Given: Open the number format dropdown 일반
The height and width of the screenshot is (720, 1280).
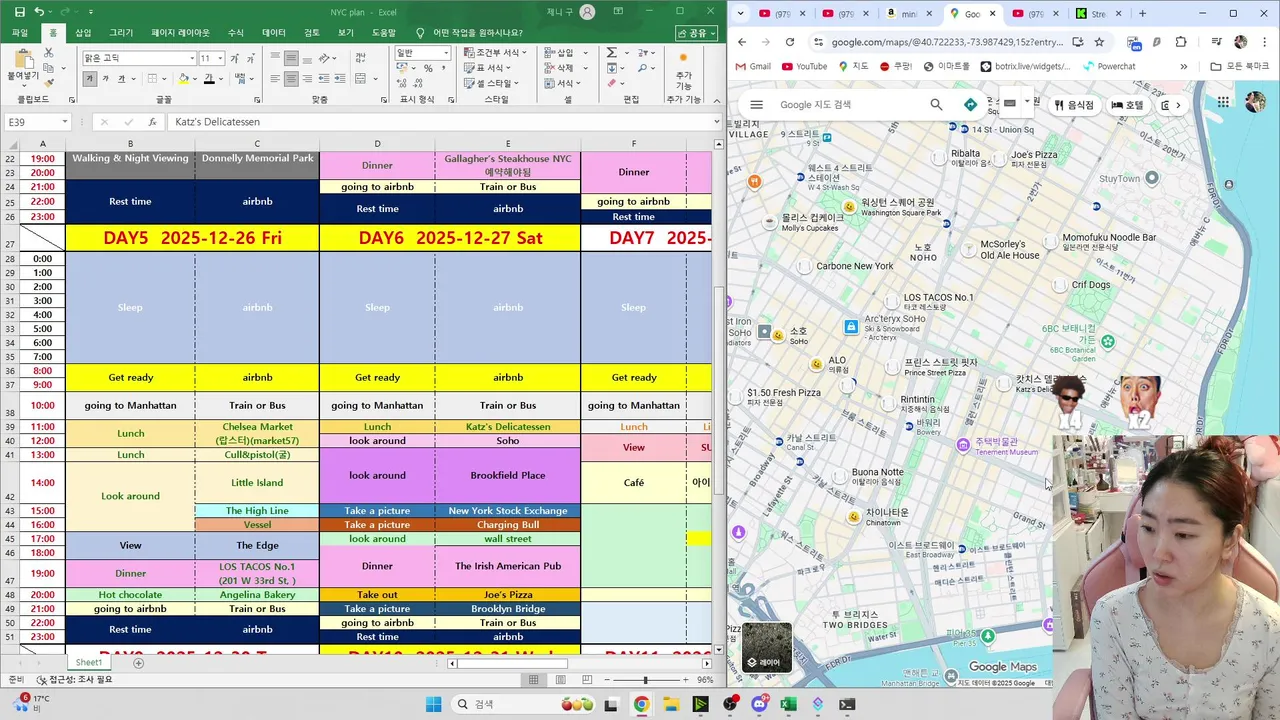Looking at the screenshot, I should click(446, 53).
